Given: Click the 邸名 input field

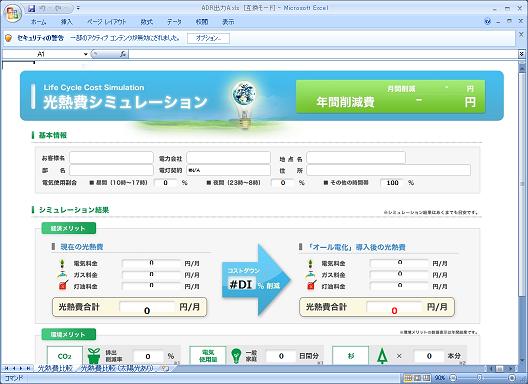Looking at the screenshot, I should point(111,170).
